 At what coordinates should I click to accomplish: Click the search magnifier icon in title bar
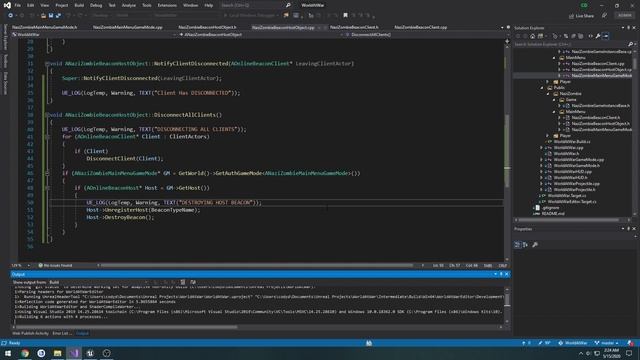pos(288,5)
